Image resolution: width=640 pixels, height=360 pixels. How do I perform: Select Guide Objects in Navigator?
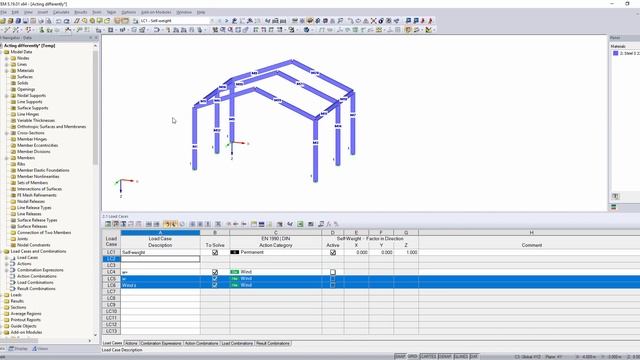pyautogui.click(x=23, y=326)
